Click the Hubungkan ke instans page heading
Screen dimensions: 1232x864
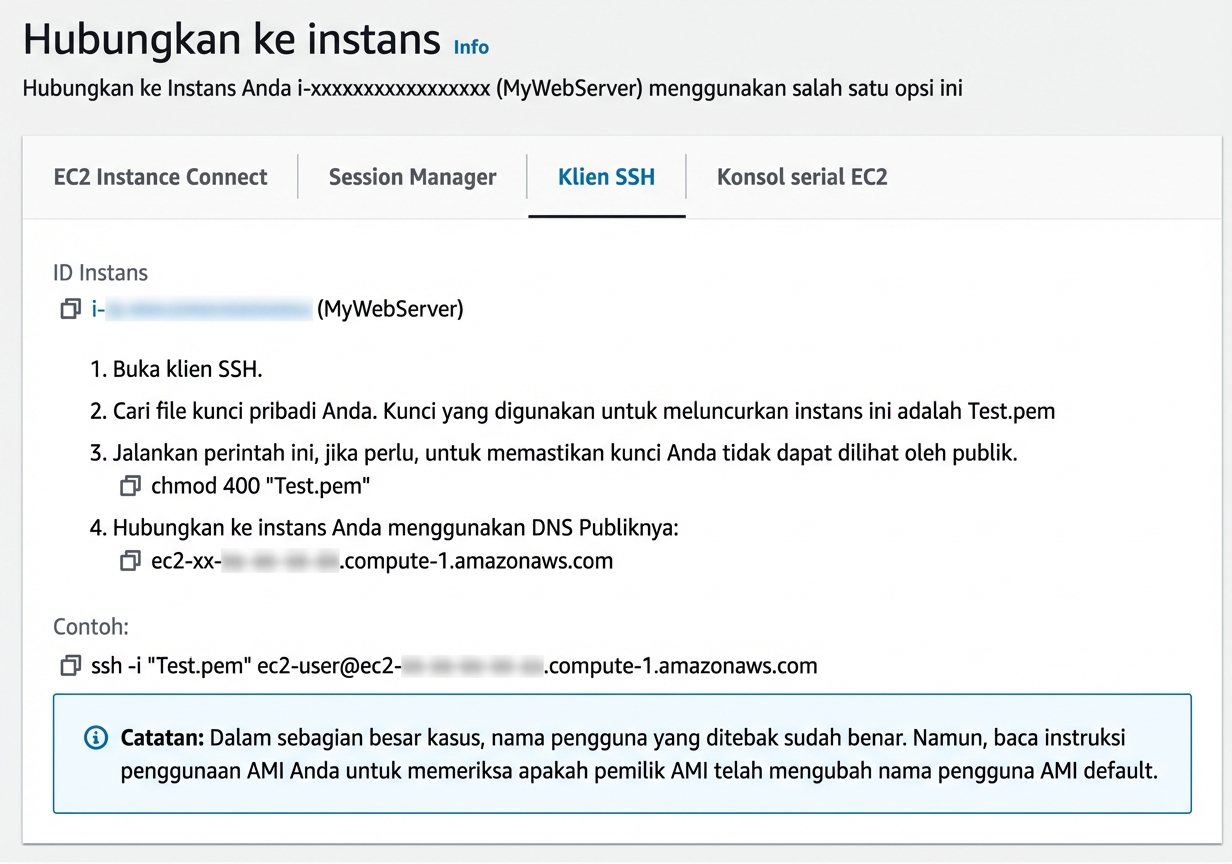pos(230,40)
